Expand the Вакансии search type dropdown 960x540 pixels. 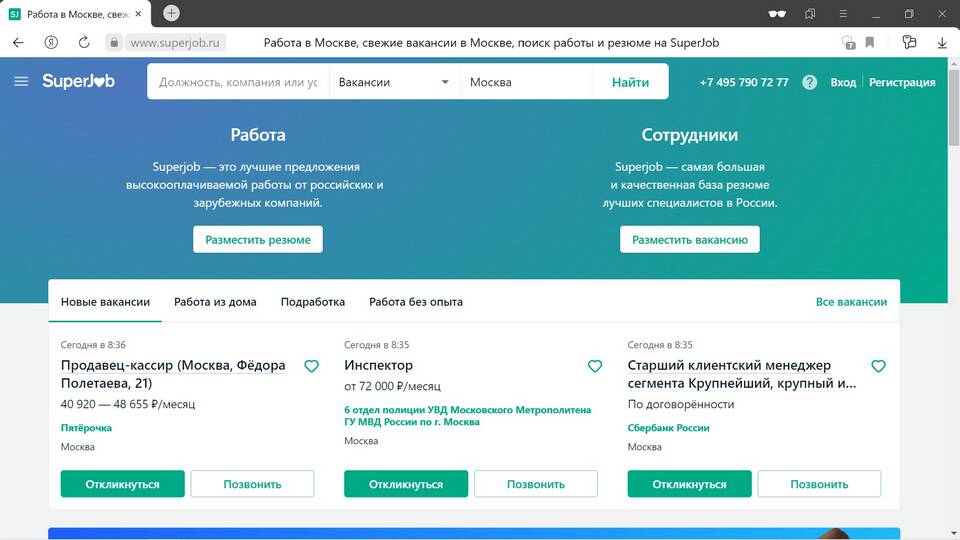(x=394, y=82)
